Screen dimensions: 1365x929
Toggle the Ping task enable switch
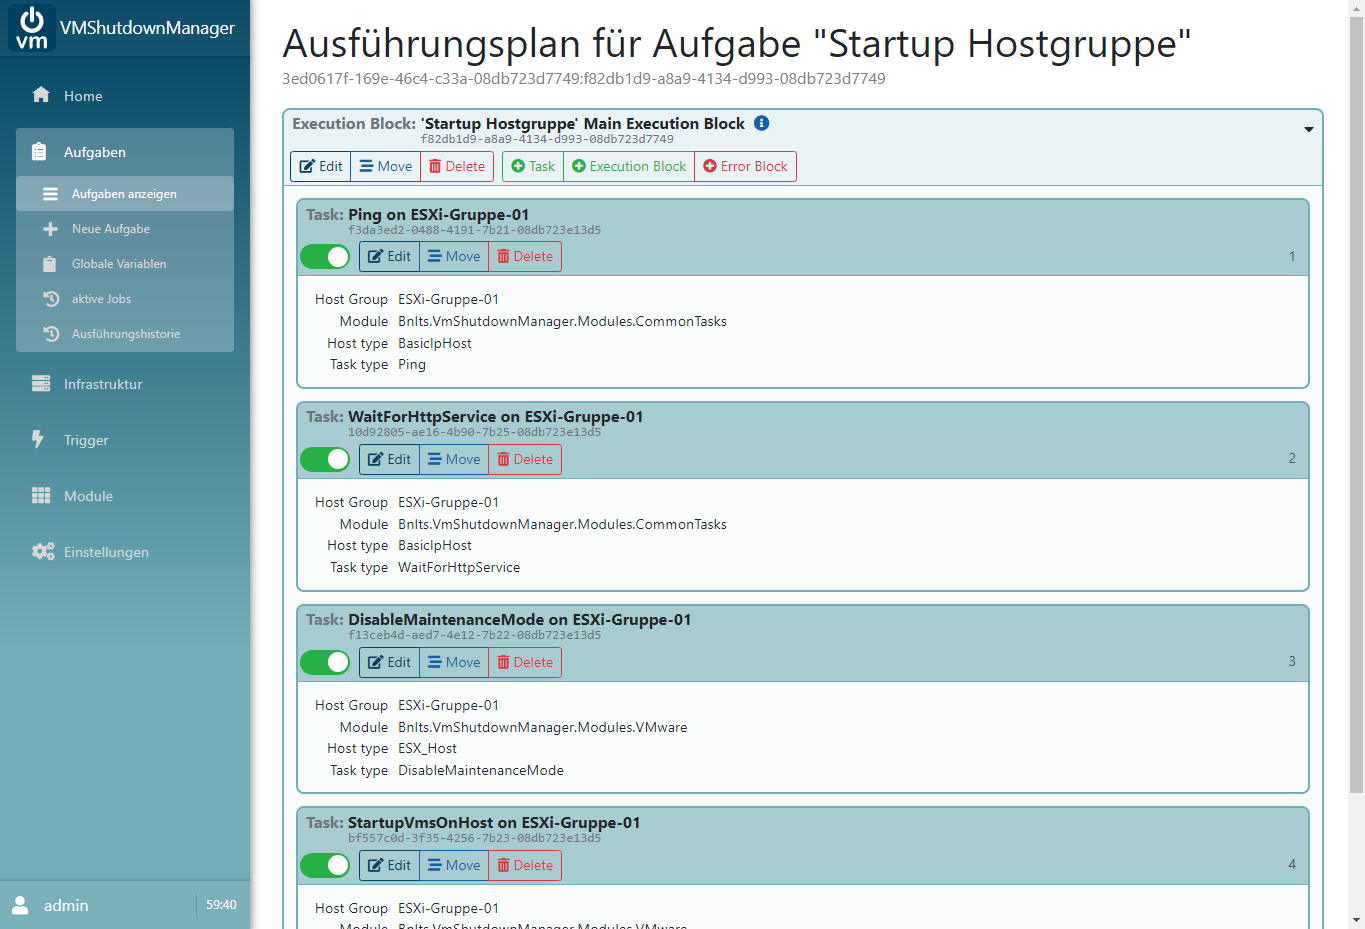tap(325, 257)
